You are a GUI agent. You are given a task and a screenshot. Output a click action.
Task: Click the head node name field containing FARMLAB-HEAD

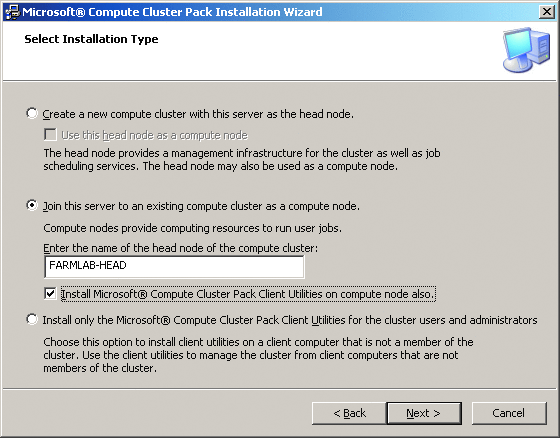[x=174, y=266]
